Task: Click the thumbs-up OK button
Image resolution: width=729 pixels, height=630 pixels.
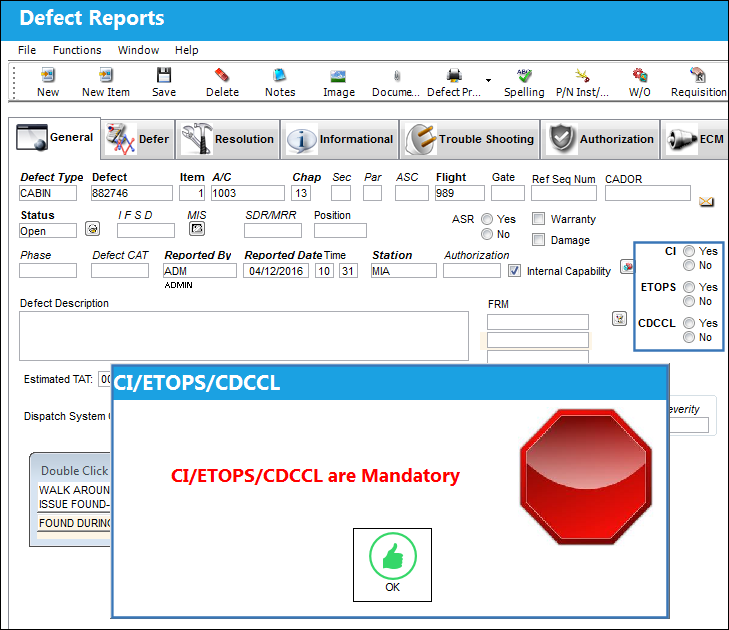Action: [392, 564]
